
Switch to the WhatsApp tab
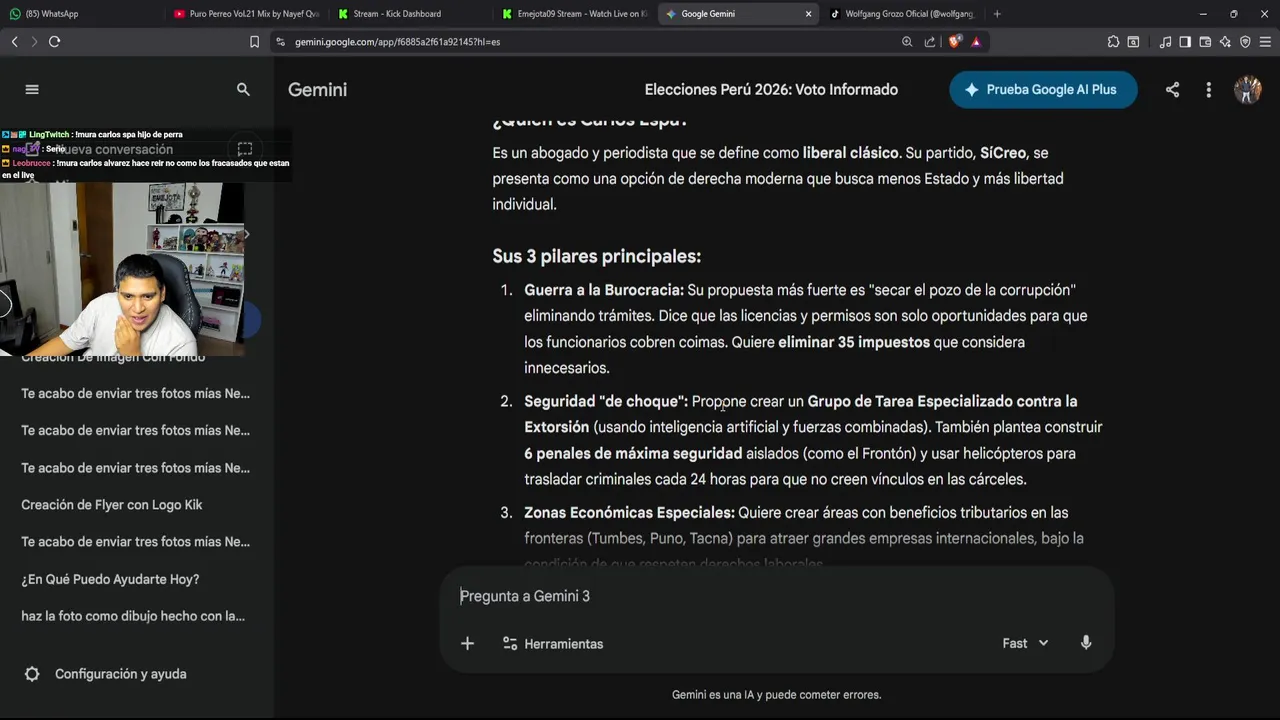[x=82, y=14]
